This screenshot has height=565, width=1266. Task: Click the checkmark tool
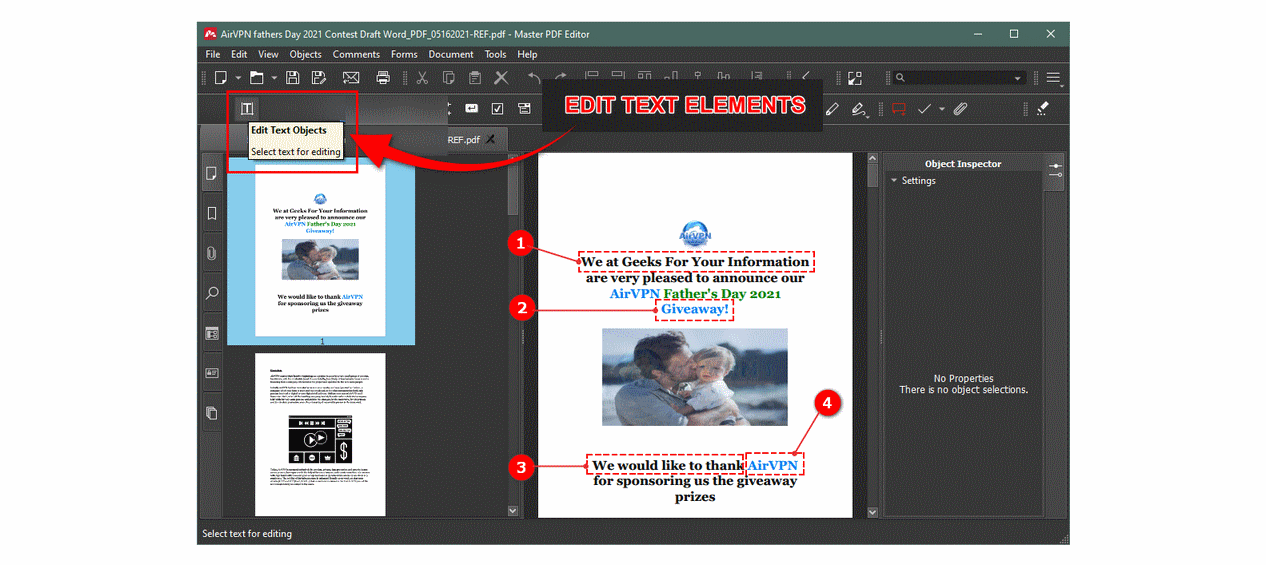pos(925,108)
